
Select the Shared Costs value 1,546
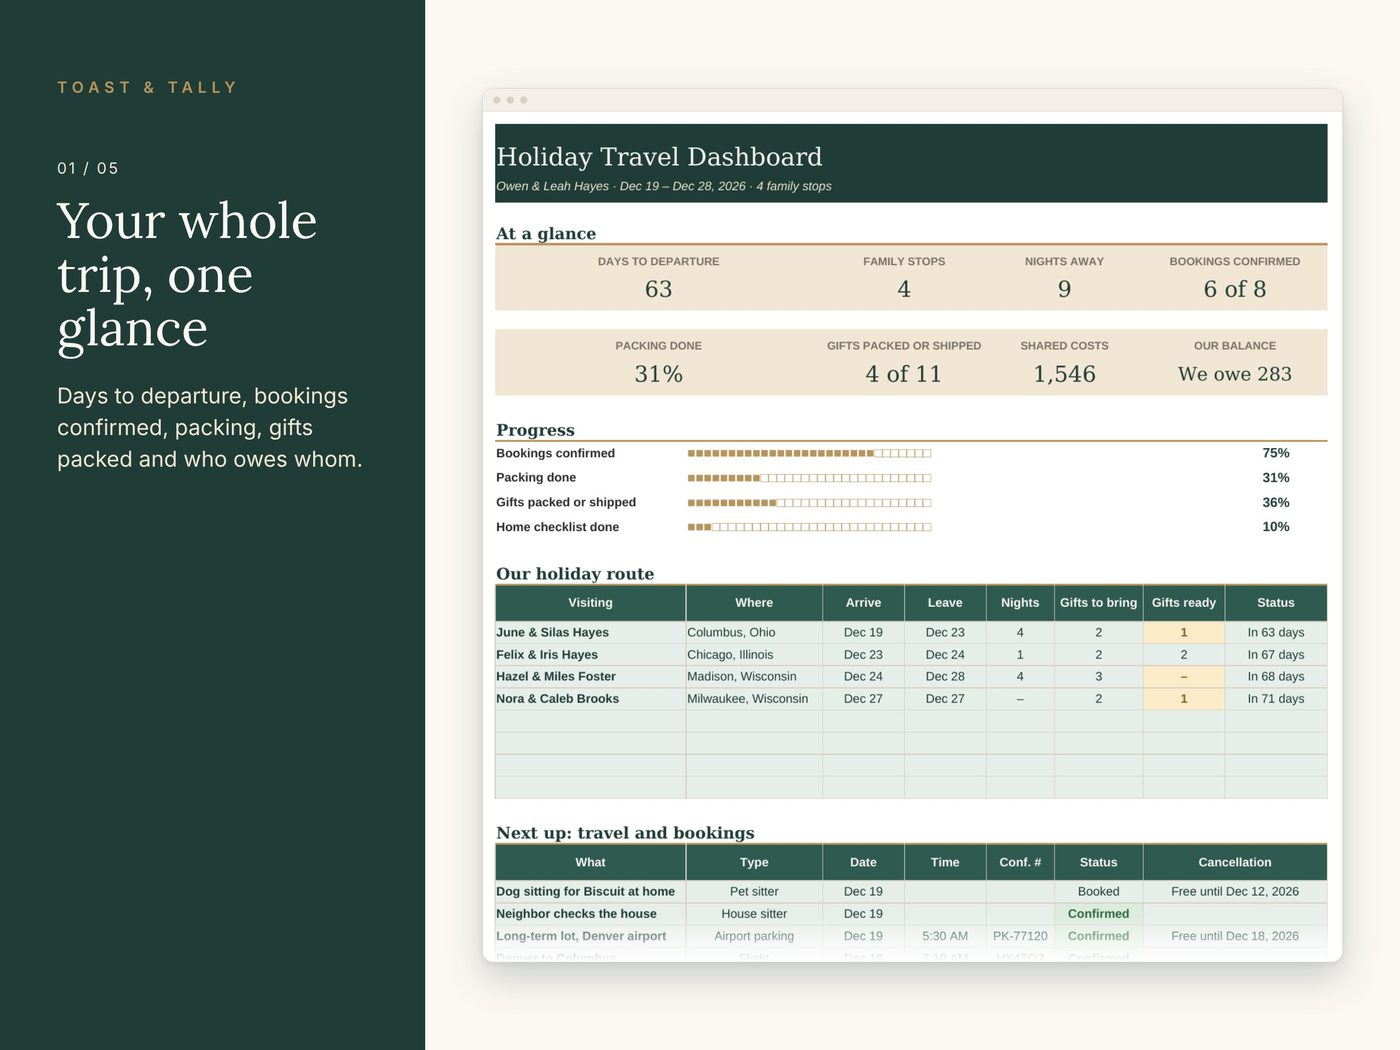[1064, 374]
